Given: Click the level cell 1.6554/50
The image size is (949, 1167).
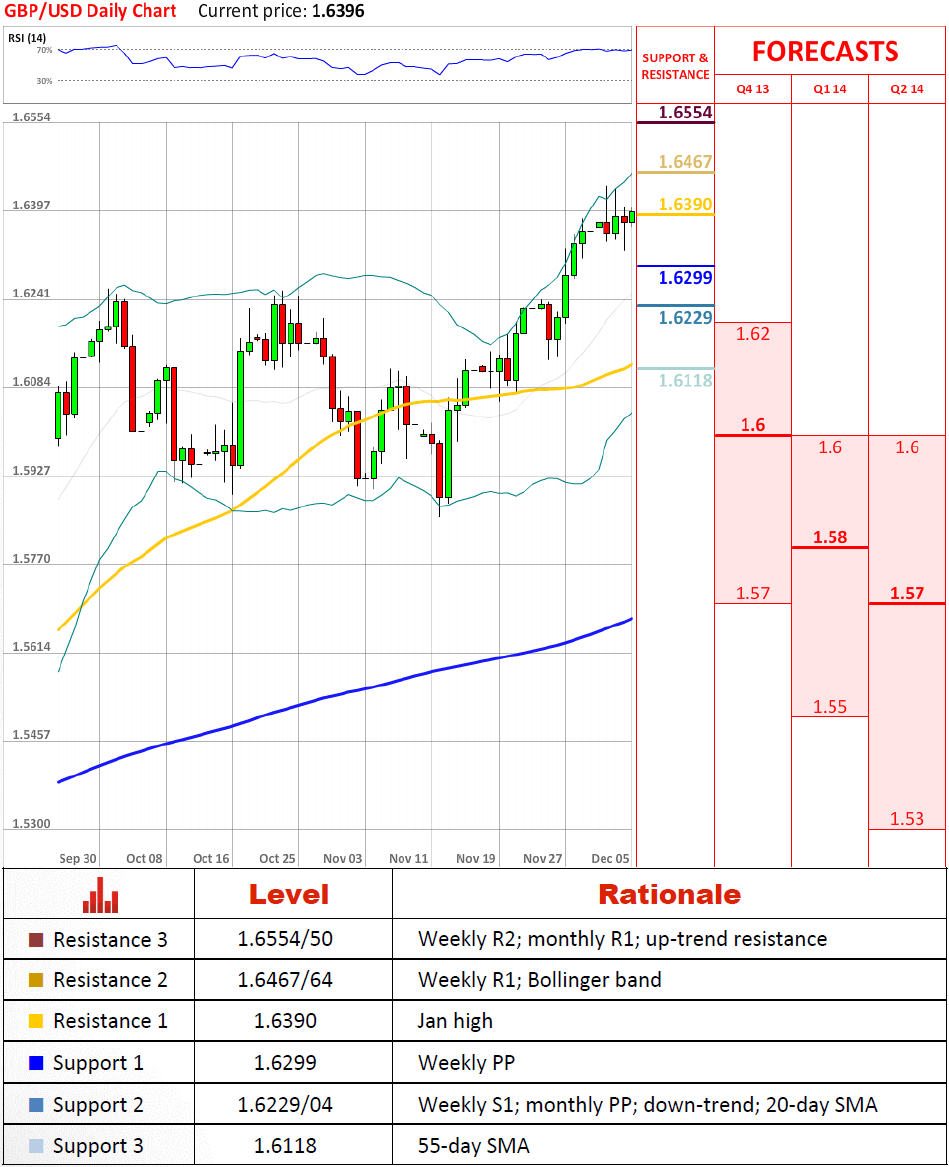Looking at the screenshot, I should coord(285,939).
